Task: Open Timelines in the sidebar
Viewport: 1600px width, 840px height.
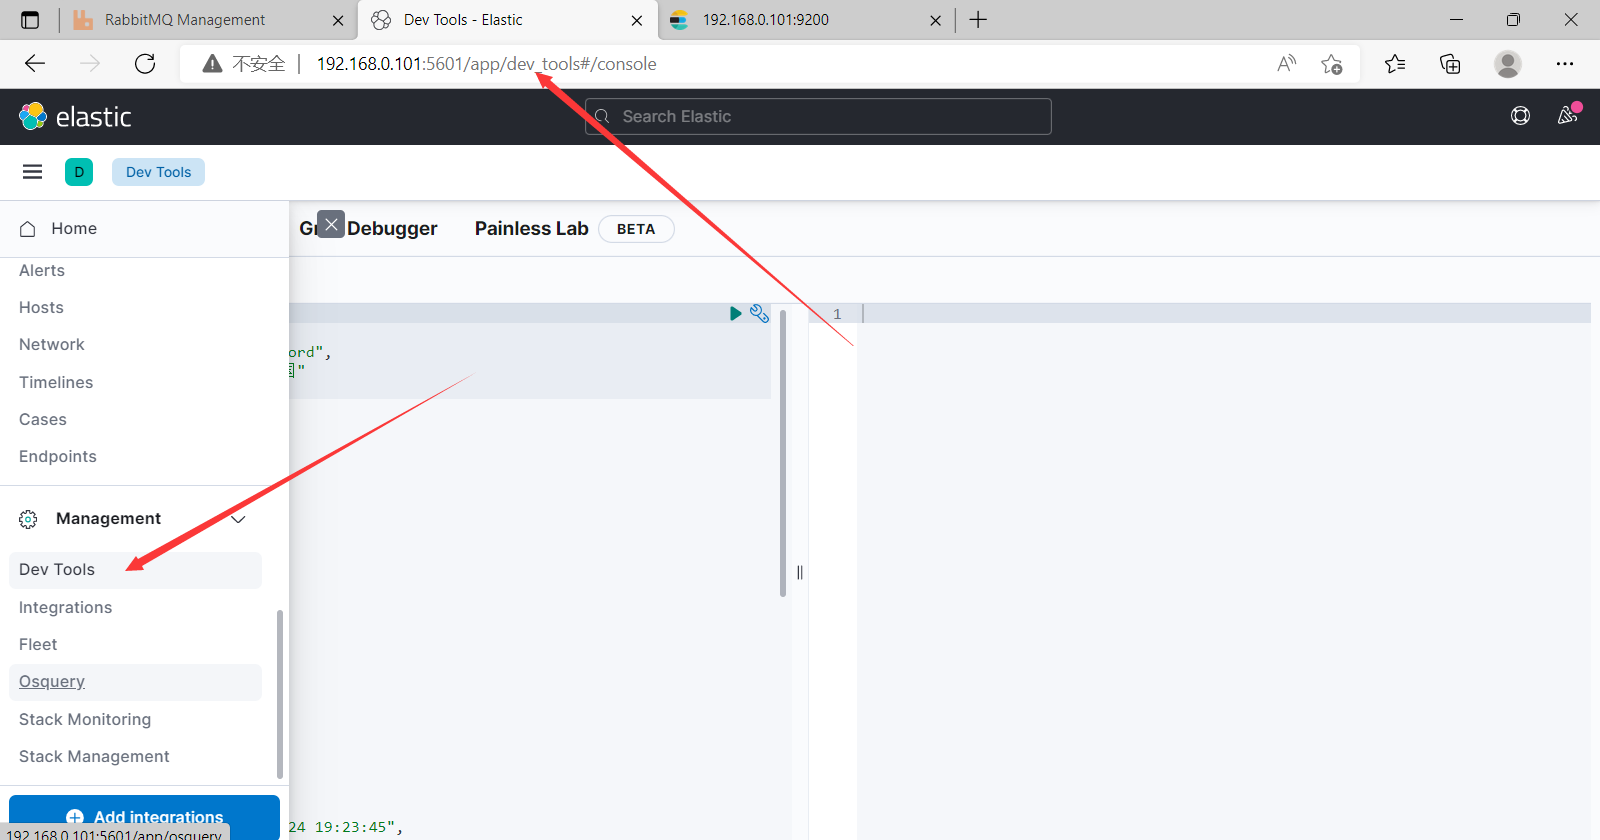Action: (56, 383)
